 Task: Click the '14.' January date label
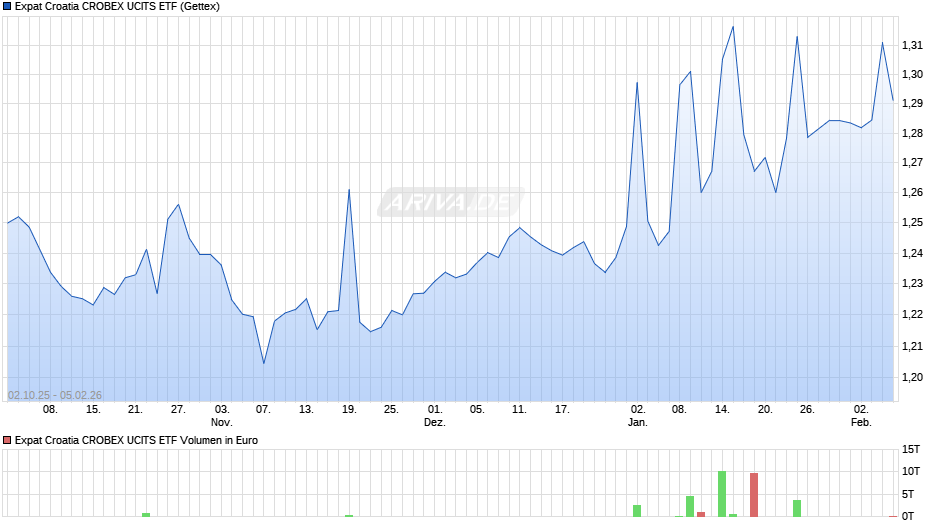click(x=722, y=410)
